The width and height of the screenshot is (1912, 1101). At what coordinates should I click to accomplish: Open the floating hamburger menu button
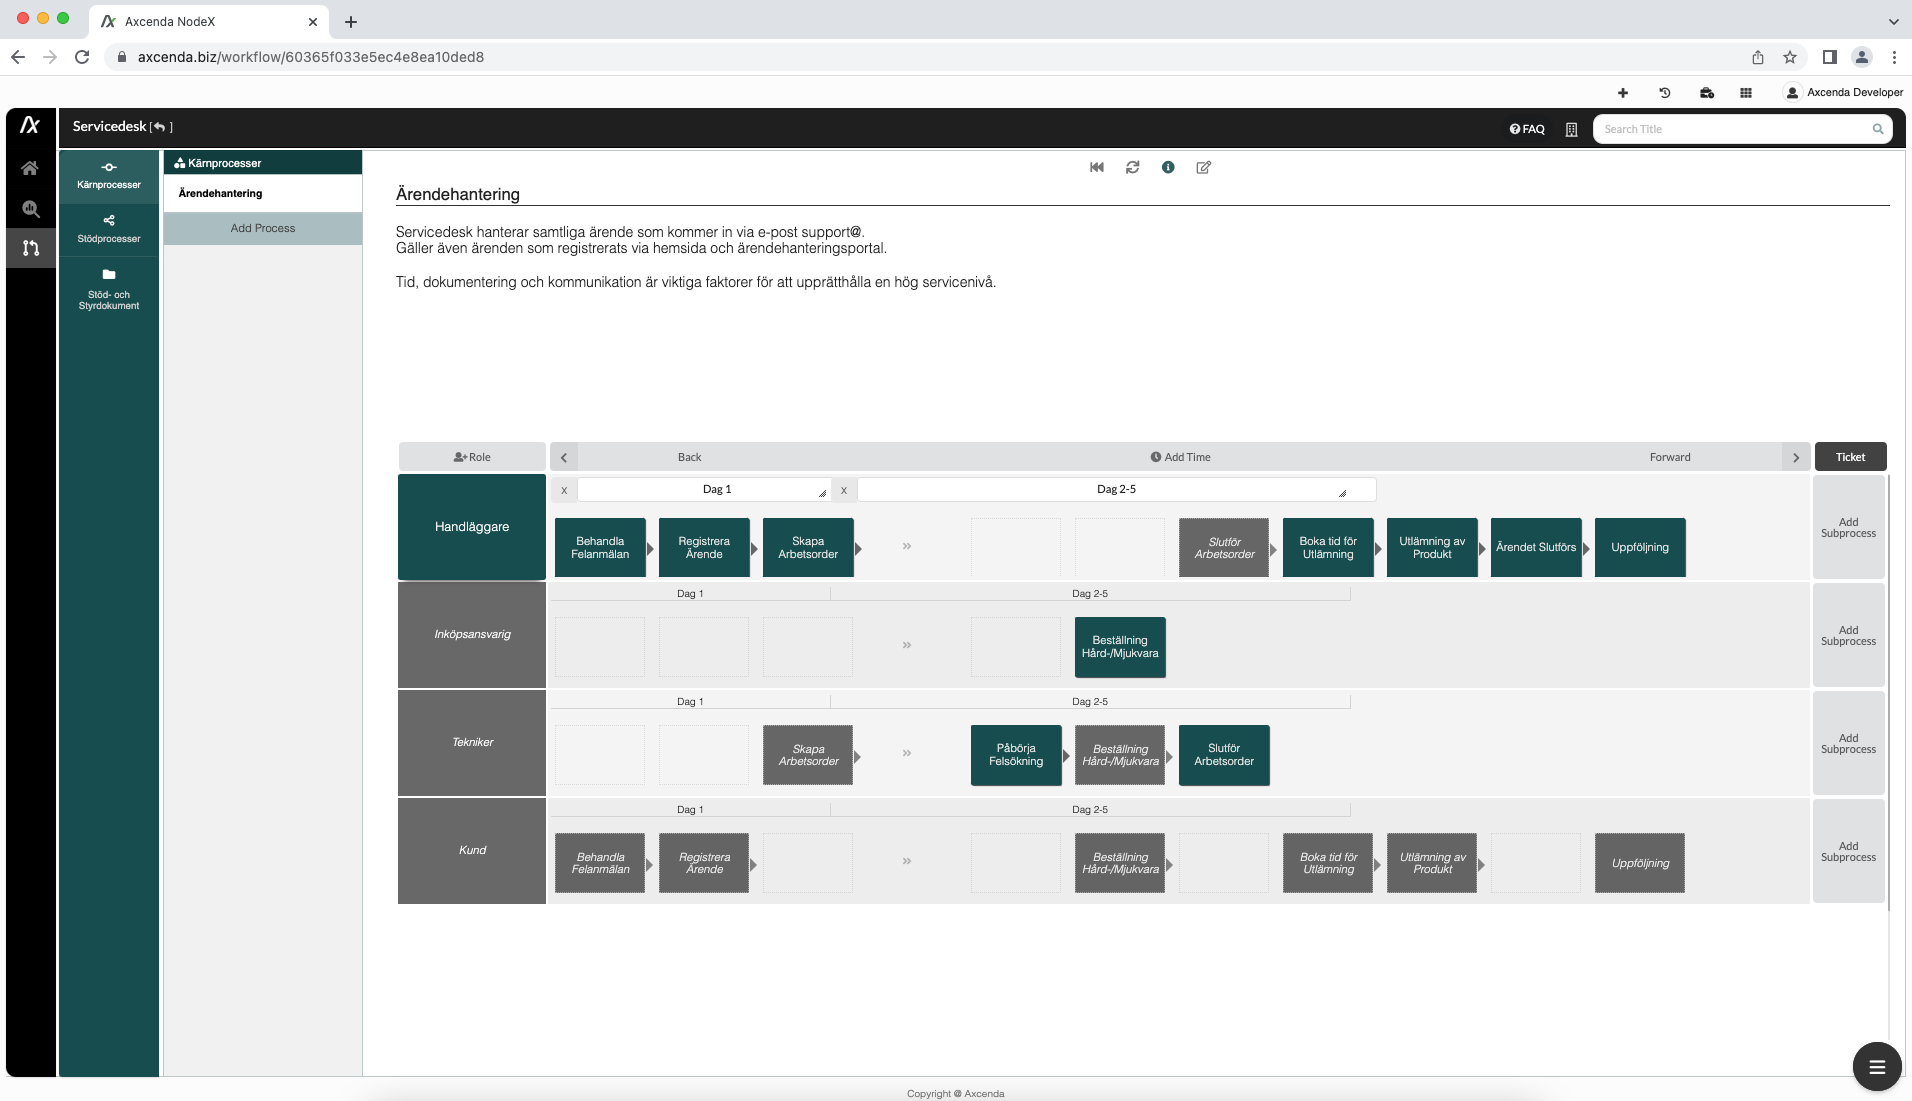[x=1876, y=1066]
